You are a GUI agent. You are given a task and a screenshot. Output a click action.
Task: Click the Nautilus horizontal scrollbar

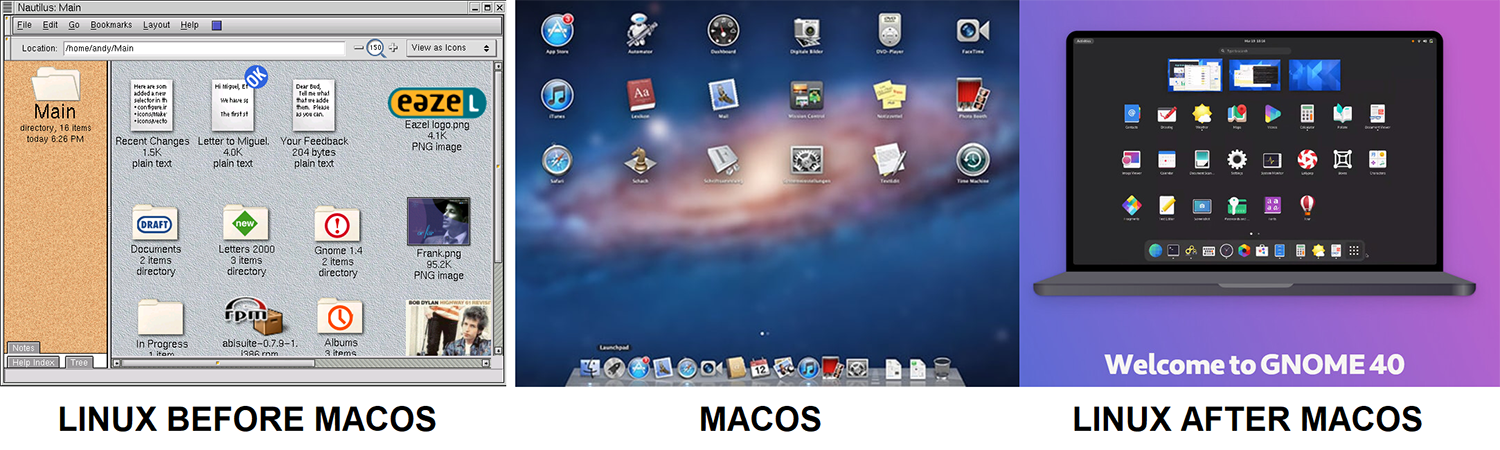point(302,363)
